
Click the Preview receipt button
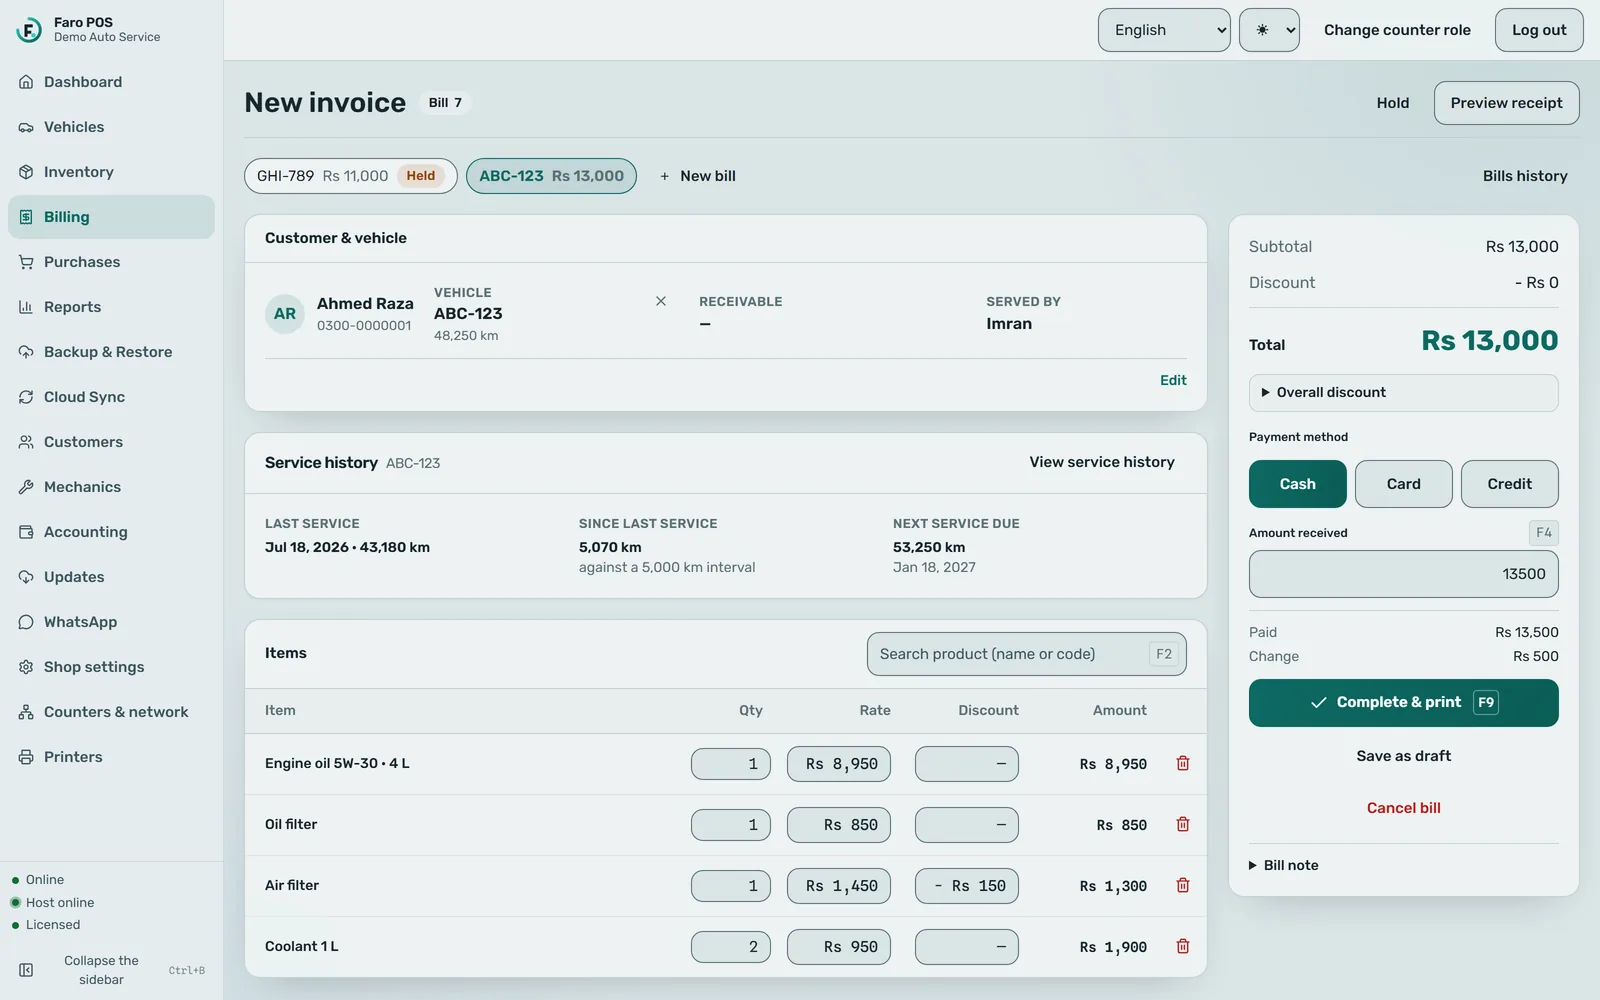tap(1507, 103)
